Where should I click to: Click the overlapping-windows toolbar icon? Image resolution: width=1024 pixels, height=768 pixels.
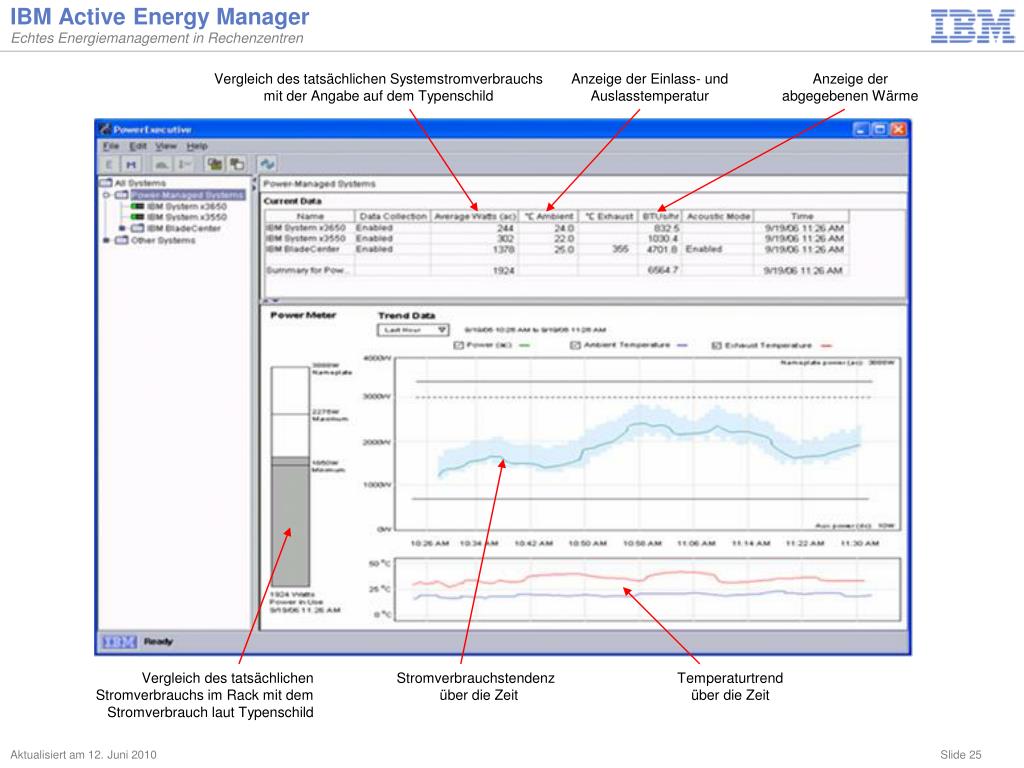pos(236,164)
